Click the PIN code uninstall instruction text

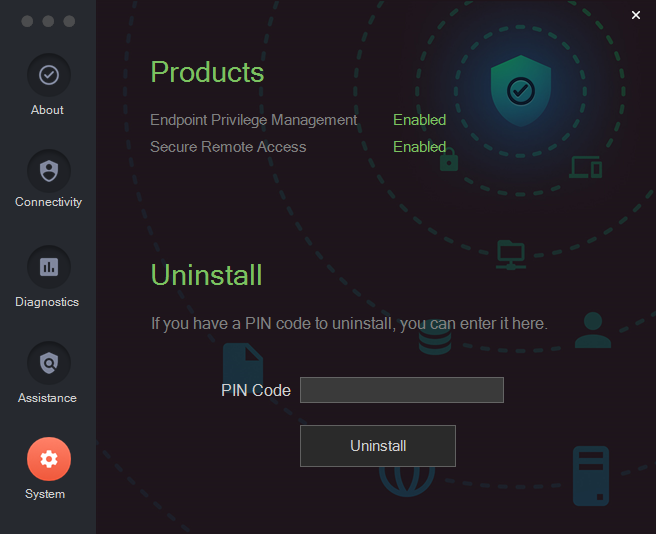[349, 324]
